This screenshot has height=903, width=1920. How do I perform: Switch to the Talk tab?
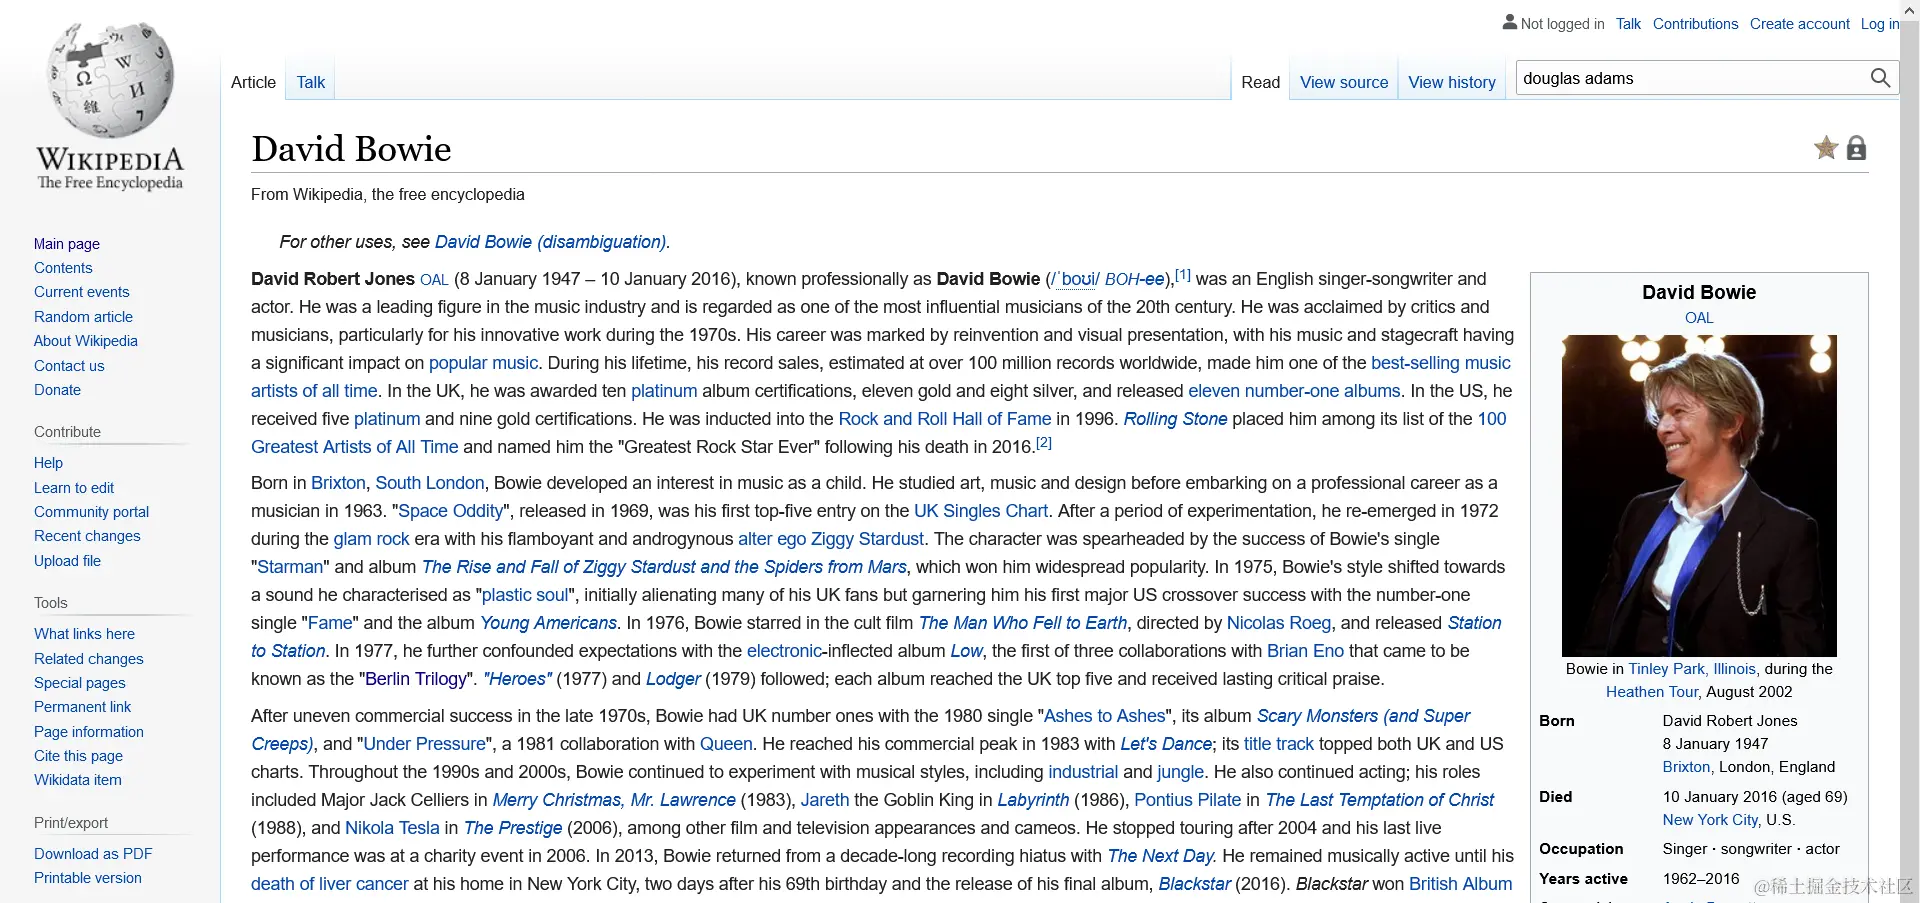click(x=311, y=82)
